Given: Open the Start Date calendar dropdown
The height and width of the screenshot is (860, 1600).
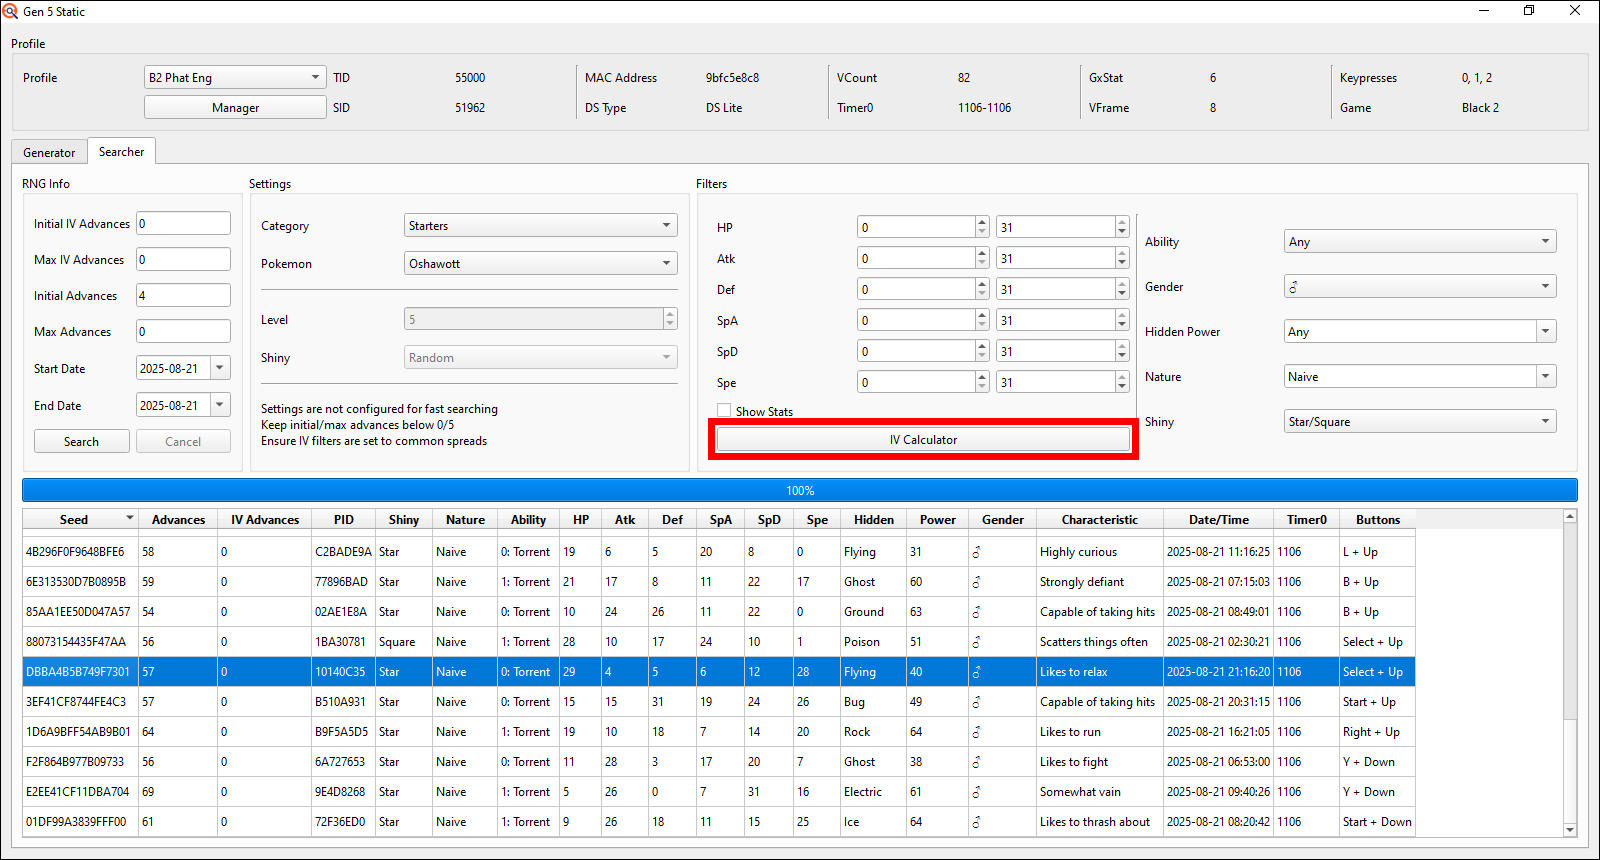Looking at the screenshot, I should point(220,368).
